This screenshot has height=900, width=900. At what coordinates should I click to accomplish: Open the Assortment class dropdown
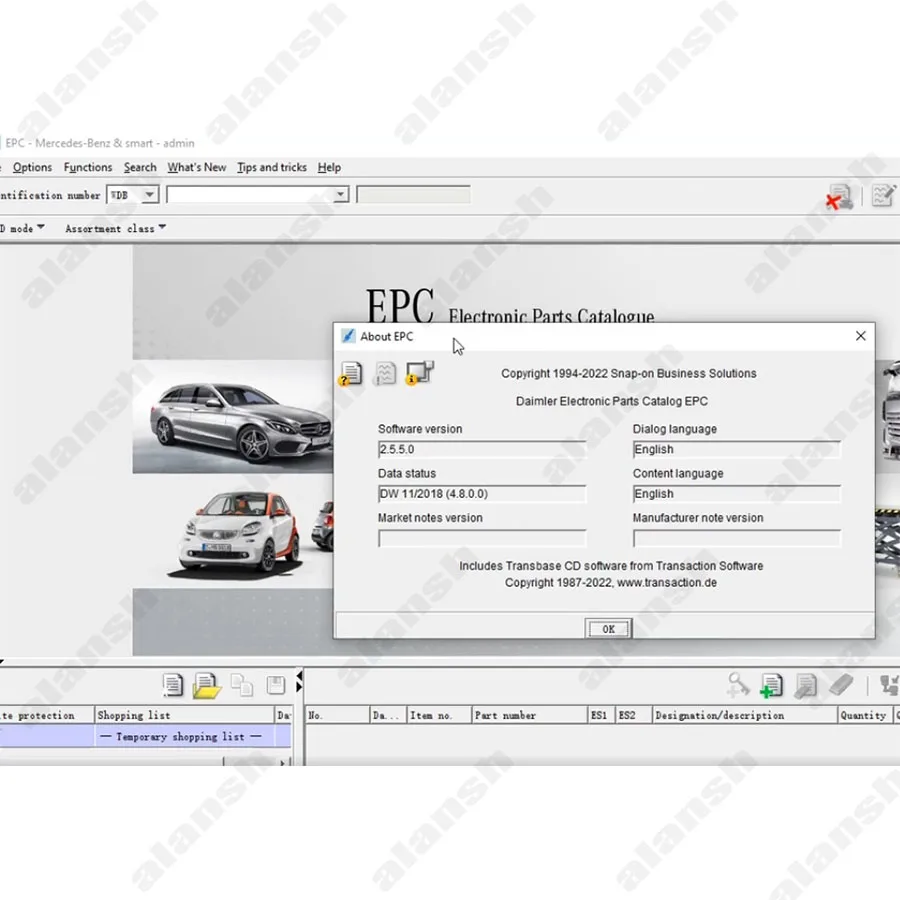115,228
